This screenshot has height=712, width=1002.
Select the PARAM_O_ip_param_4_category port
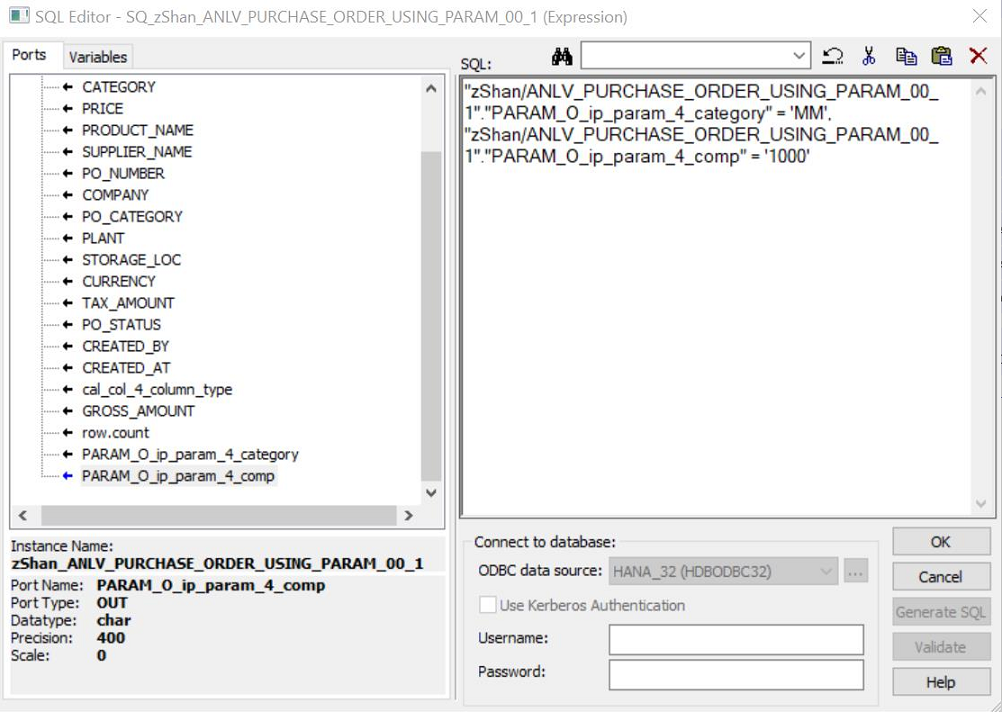click(190, 454)
